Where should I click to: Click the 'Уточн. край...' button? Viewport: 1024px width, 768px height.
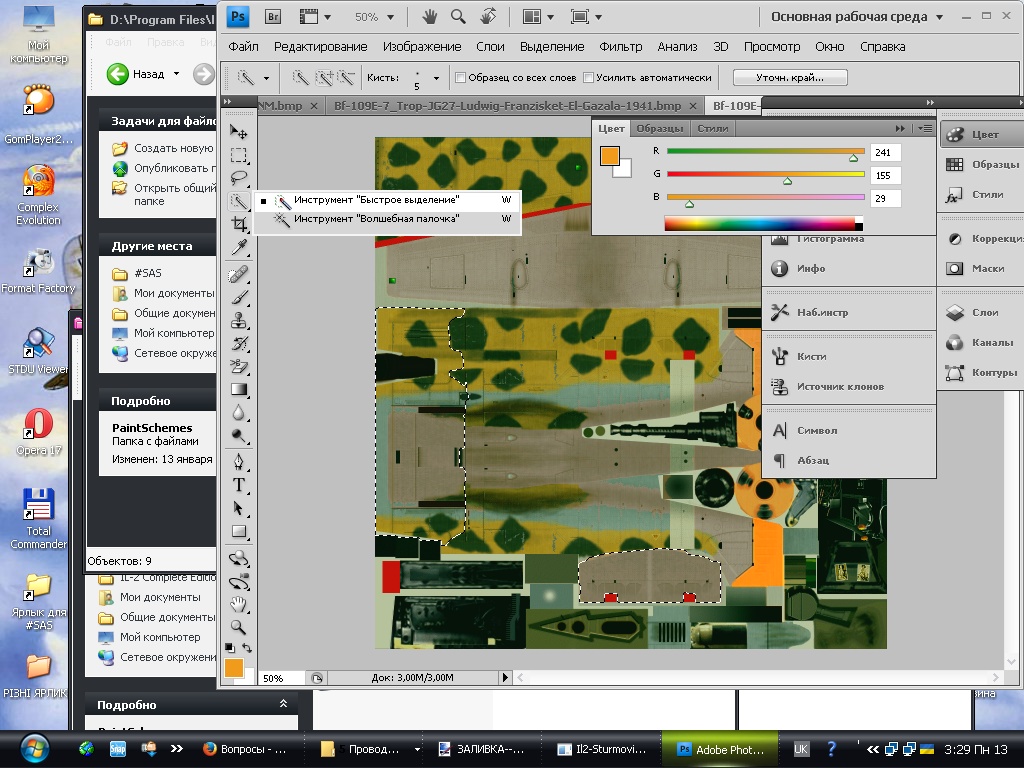pos(790,77)
